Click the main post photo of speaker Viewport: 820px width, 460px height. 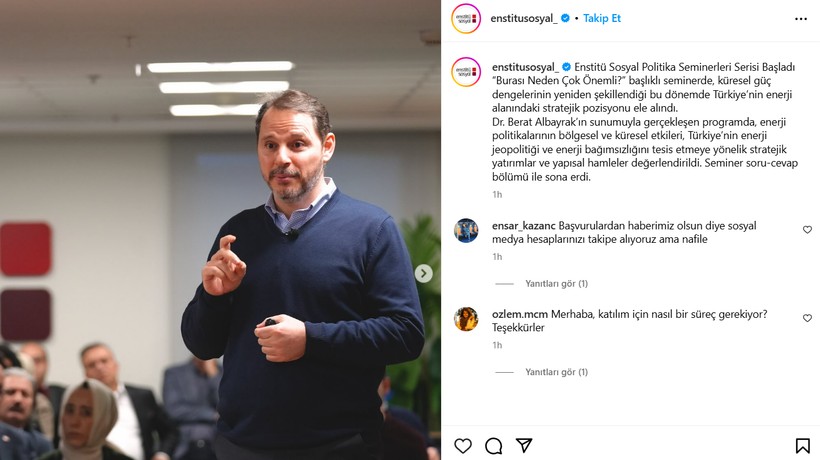pyautogui.click(x=220, y=230)
